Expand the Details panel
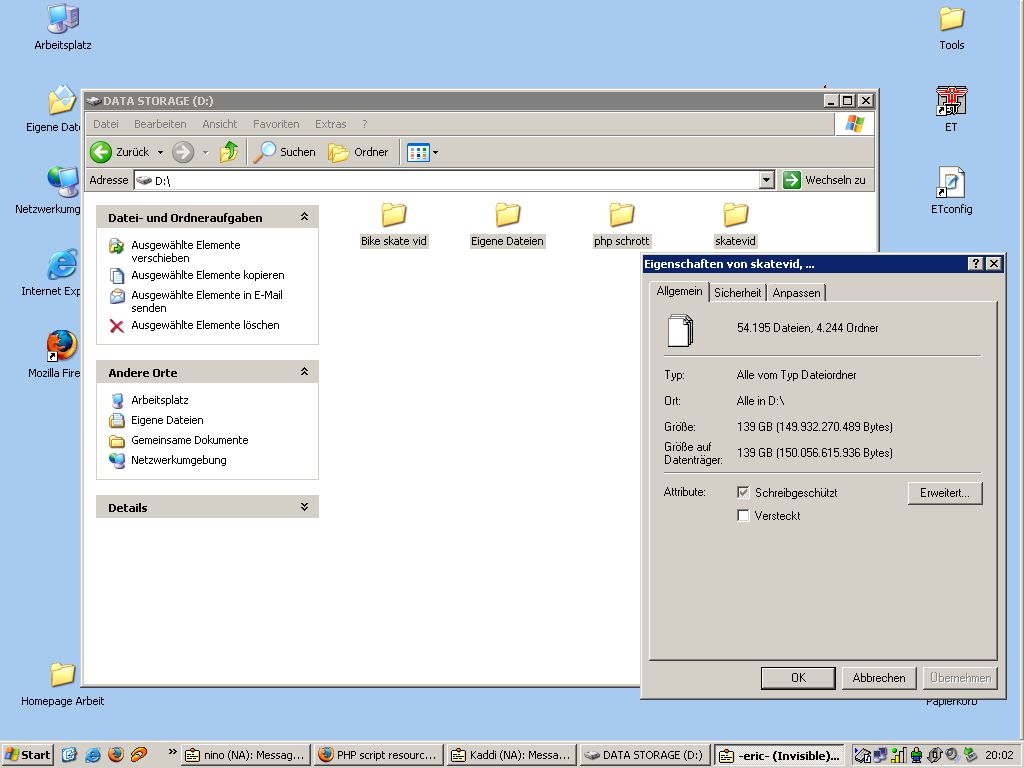Viewport: 1024px width, 768px height. [304, 508]
